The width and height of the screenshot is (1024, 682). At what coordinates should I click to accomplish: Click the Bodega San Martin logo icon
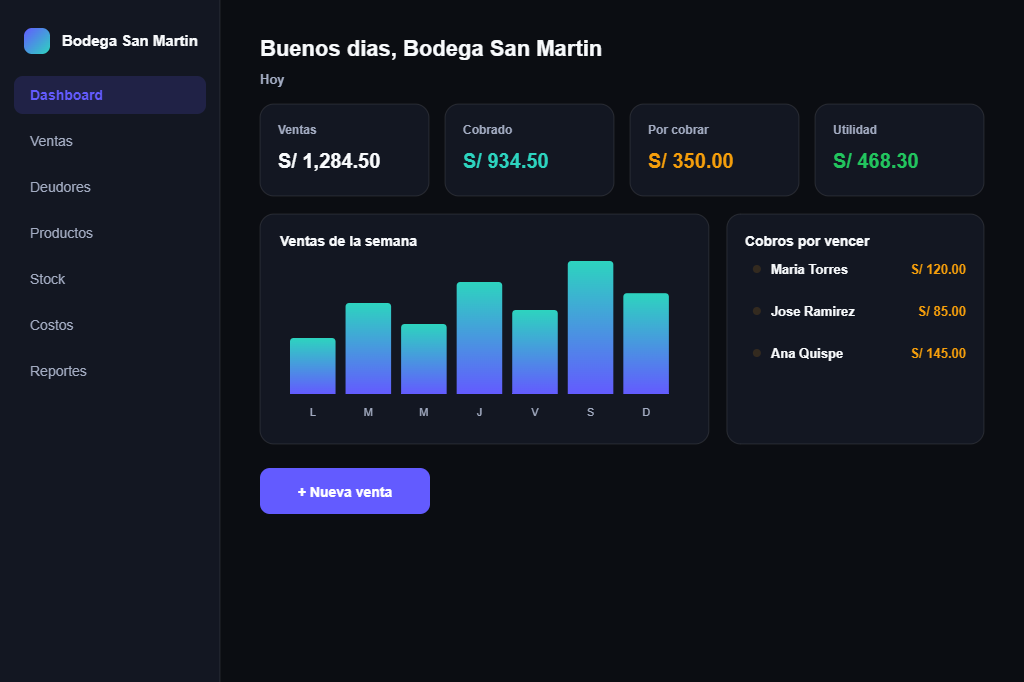click(37, 41)
